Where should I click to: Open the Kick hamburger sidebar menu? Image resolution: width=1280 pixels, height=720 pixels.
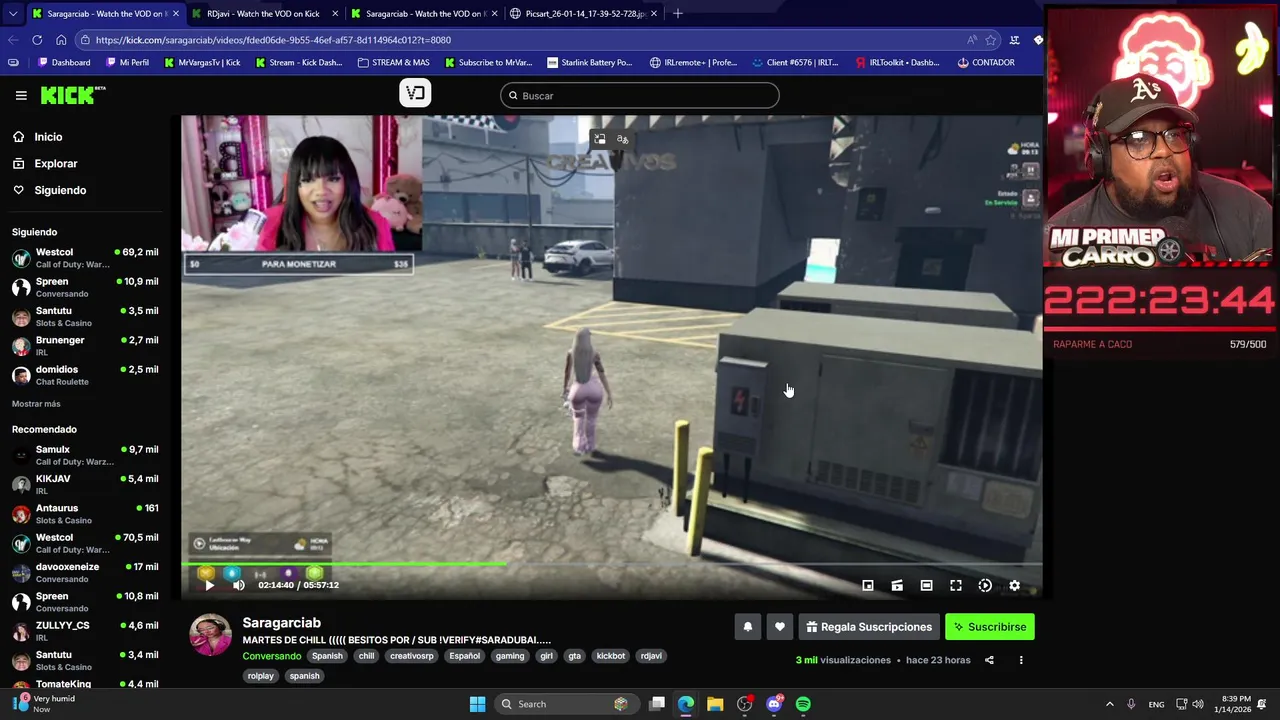point(21,95)
